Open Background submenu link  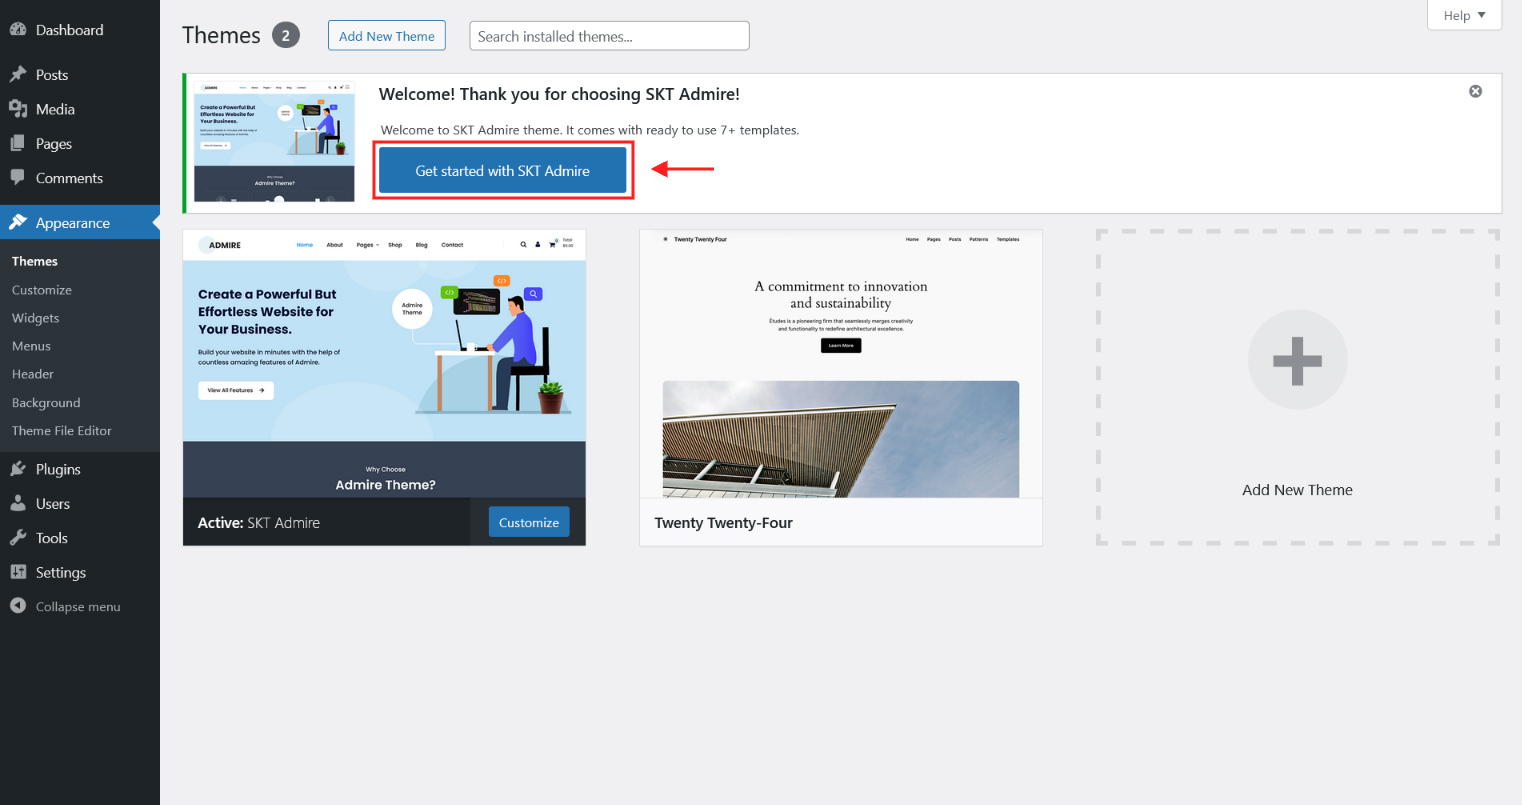(46, 402)
